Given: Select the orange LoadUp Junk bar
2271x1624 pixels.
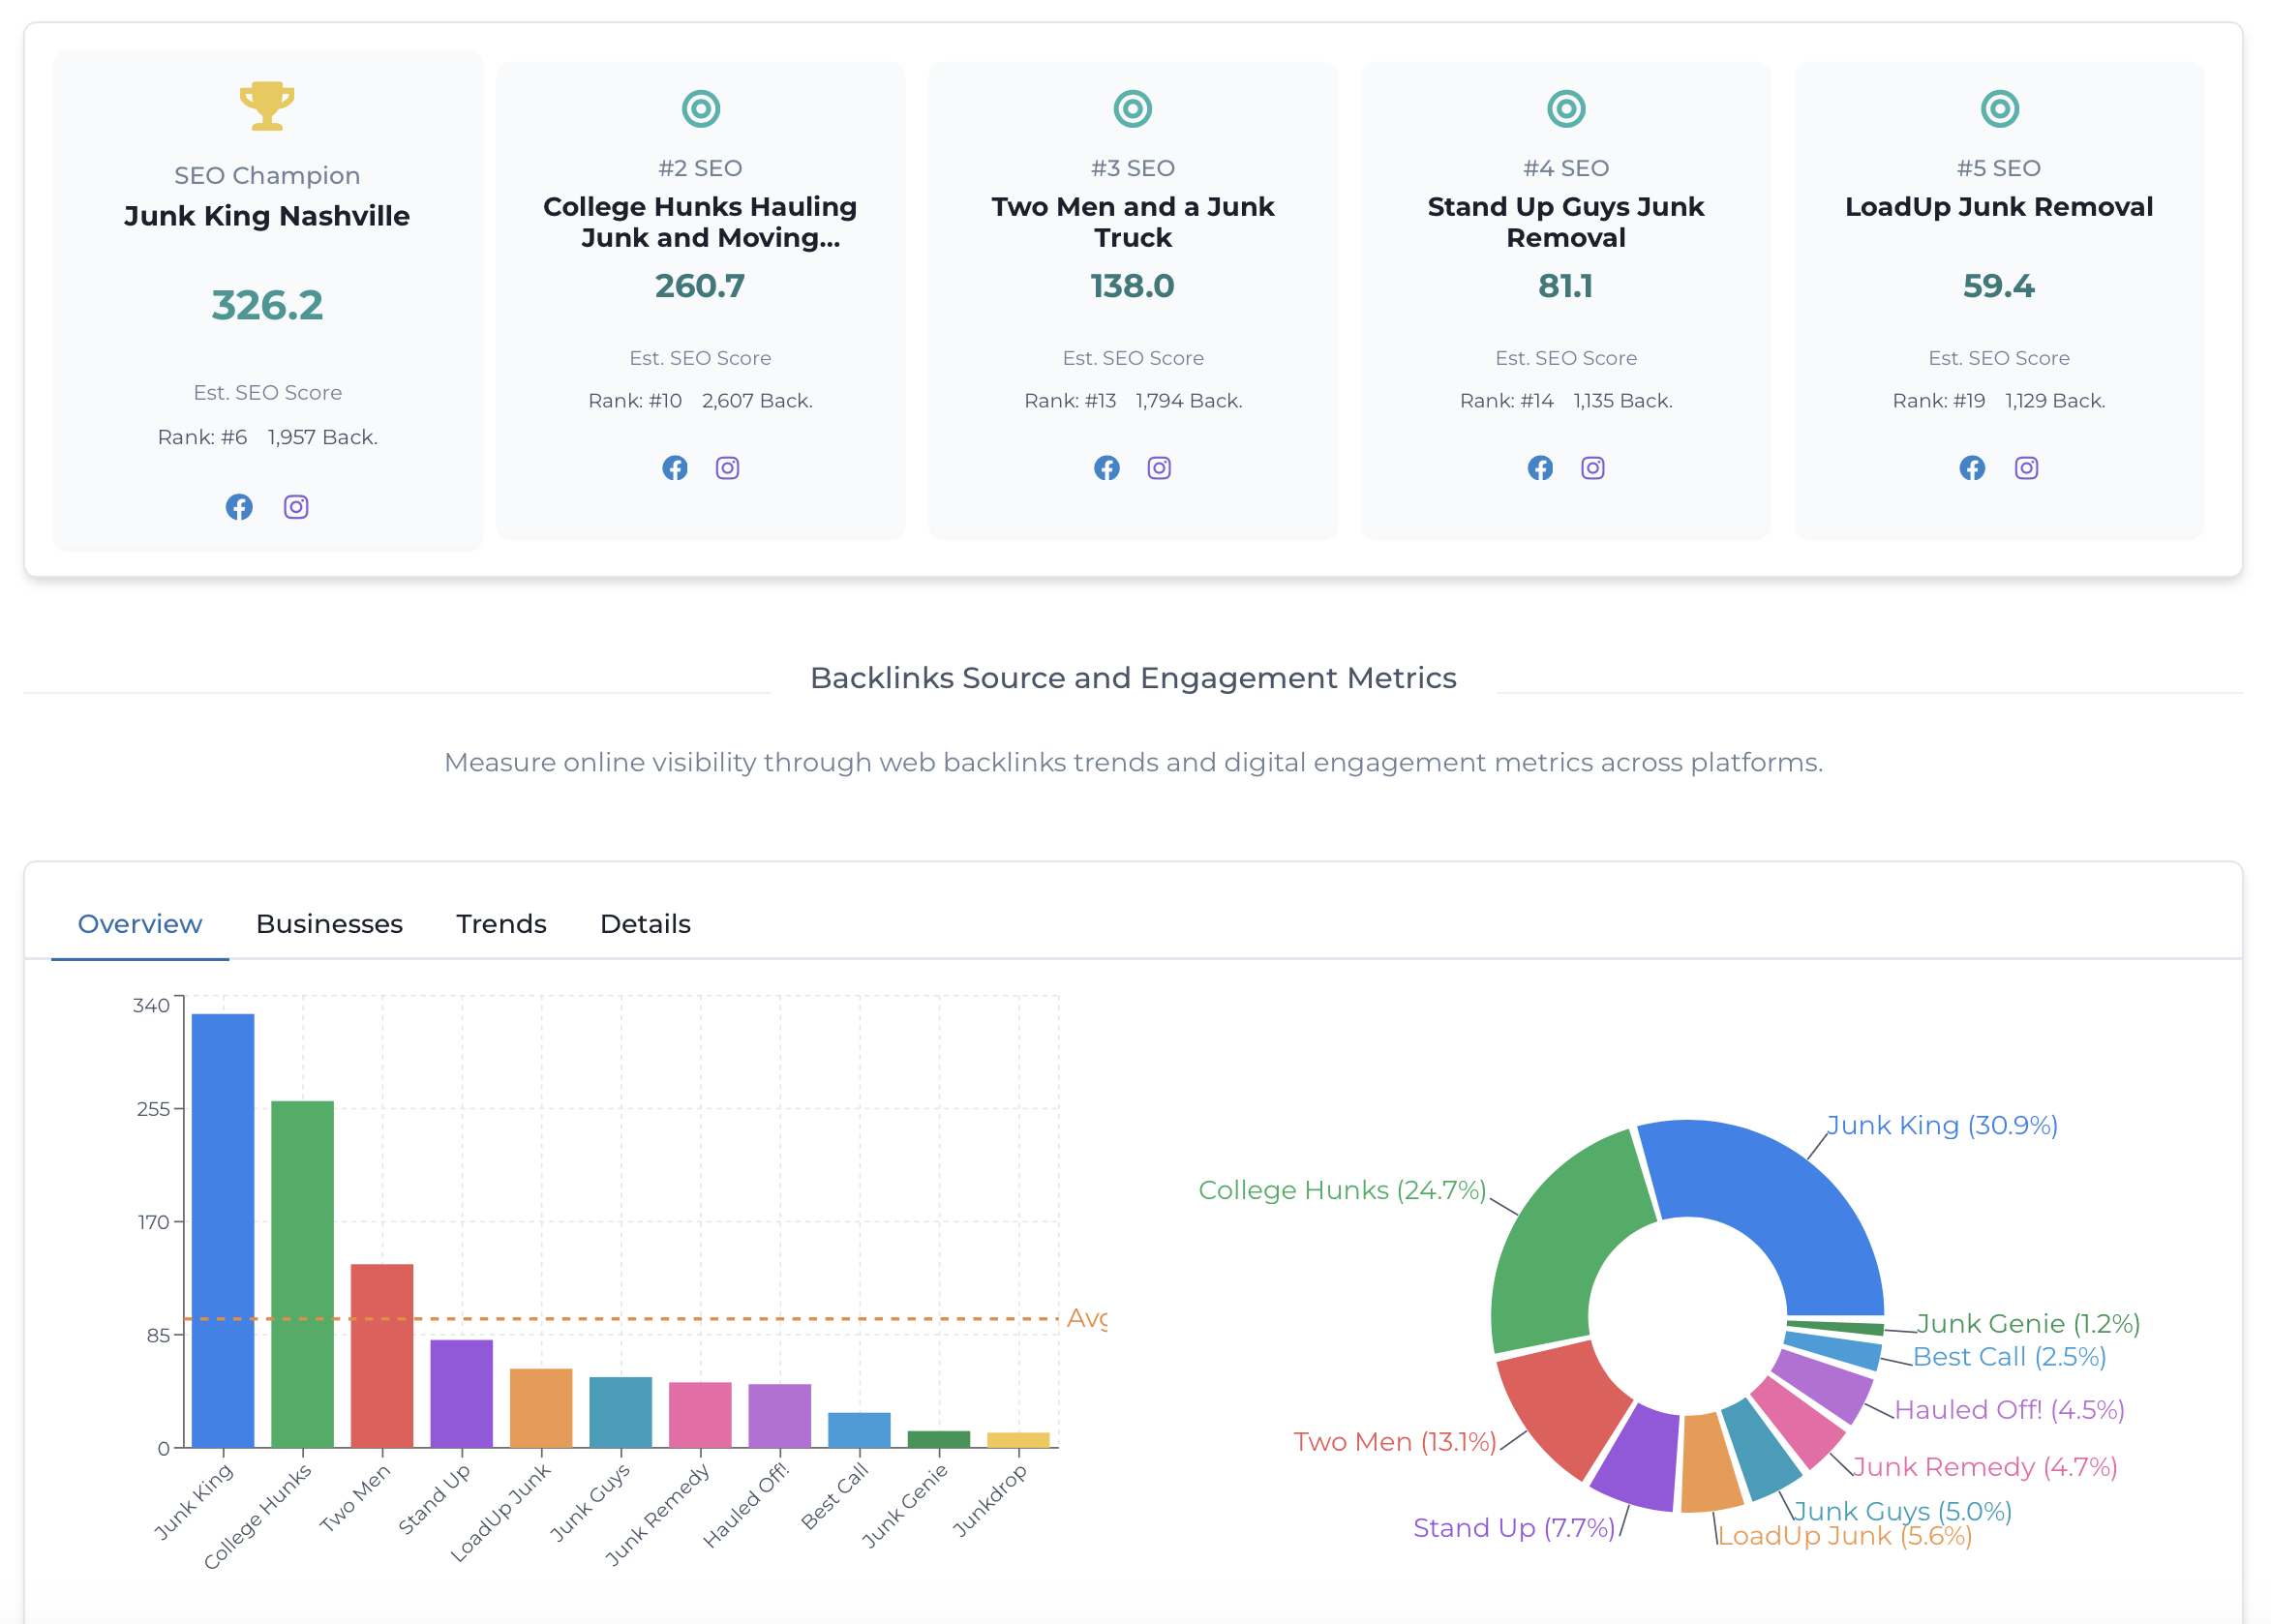Looking at the screenshot, I should [541, 1408].
